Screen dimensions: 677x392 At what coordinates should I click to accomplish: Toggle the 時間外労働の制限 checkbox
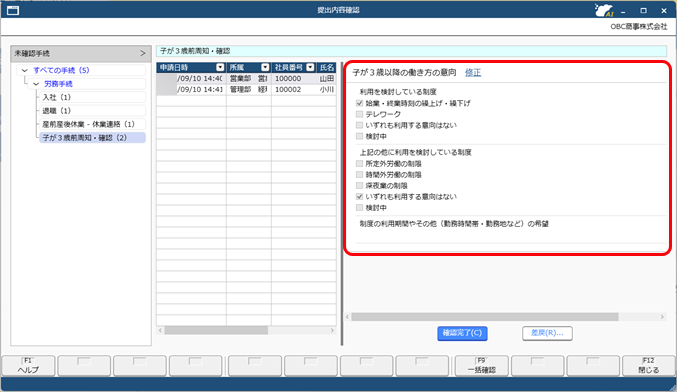[x=359, y=175]
